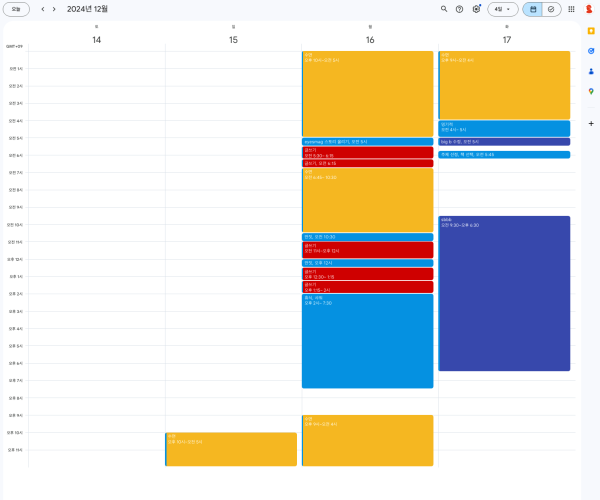Go to the next period with right chevron
600x500 pixels.
pos(56,9)
